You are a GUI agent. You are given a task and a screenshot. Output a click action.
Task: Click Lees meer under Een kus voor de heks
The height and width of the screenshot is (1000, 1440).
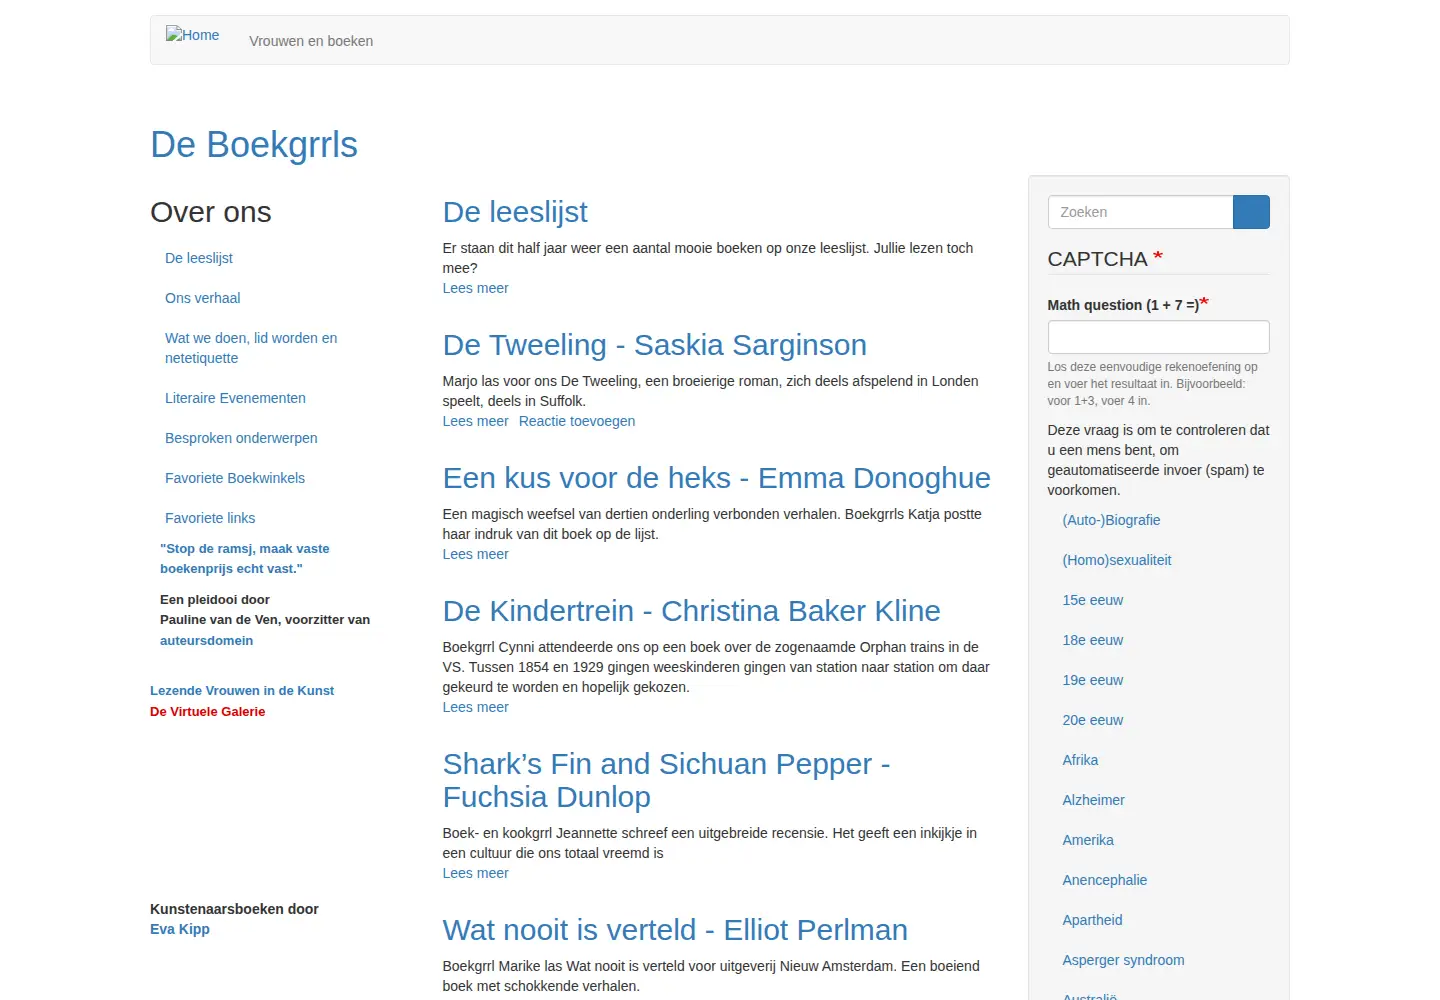coord(476,554)
